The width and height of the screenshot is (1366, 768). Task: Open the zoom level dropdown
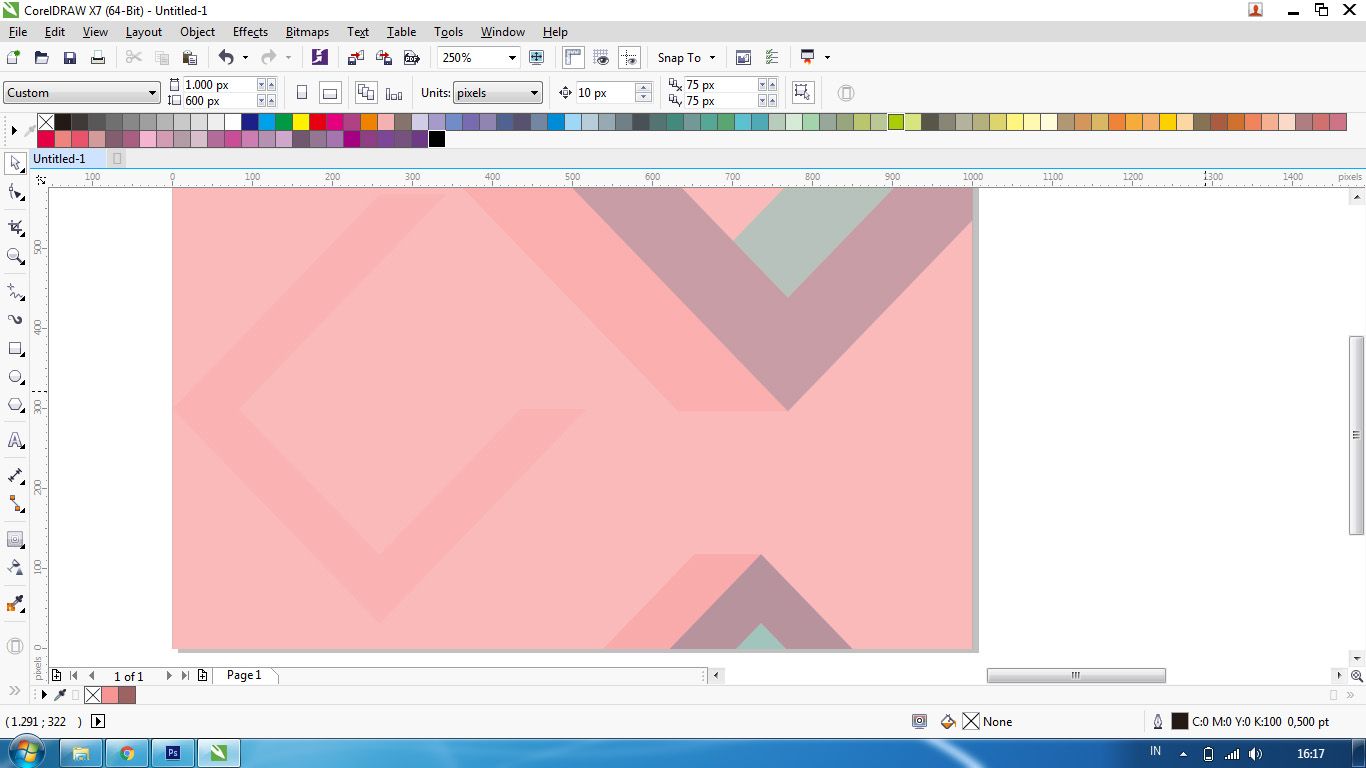click(512, 58)
